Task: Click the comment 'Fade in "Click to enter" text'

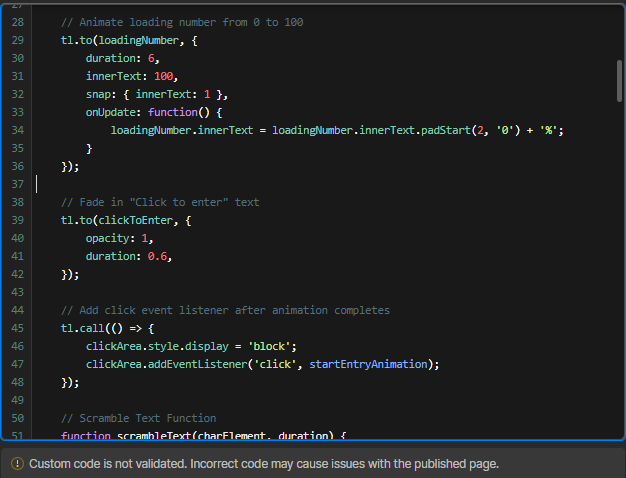Action: point(160,202)
